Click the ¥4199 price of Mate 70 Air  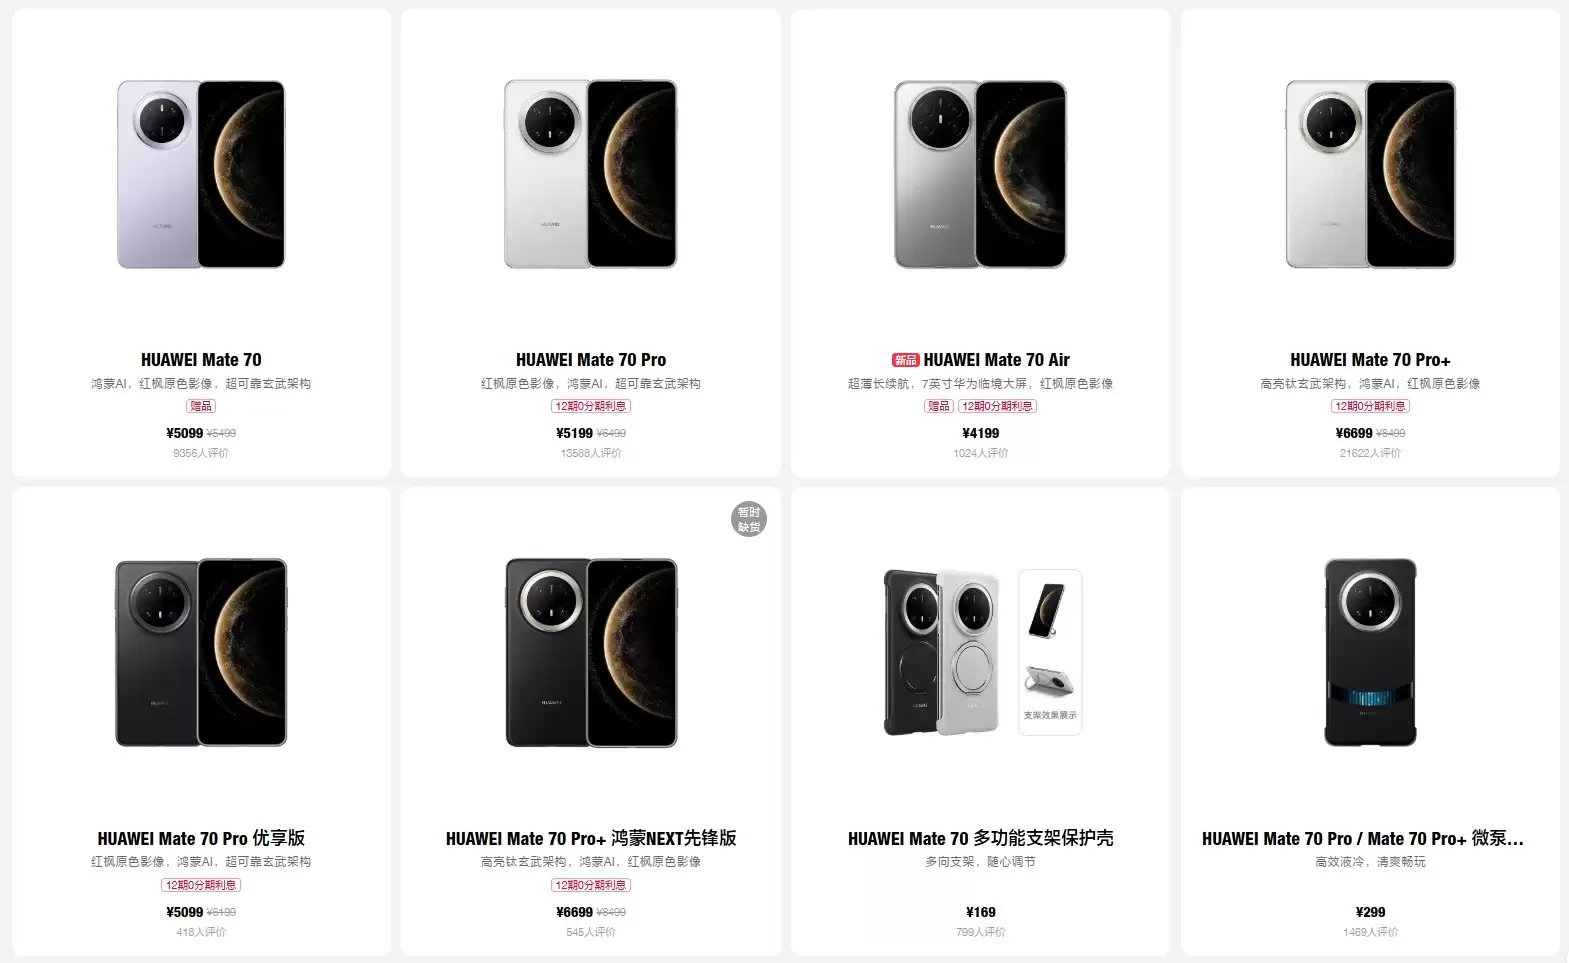tap(977, 433)
